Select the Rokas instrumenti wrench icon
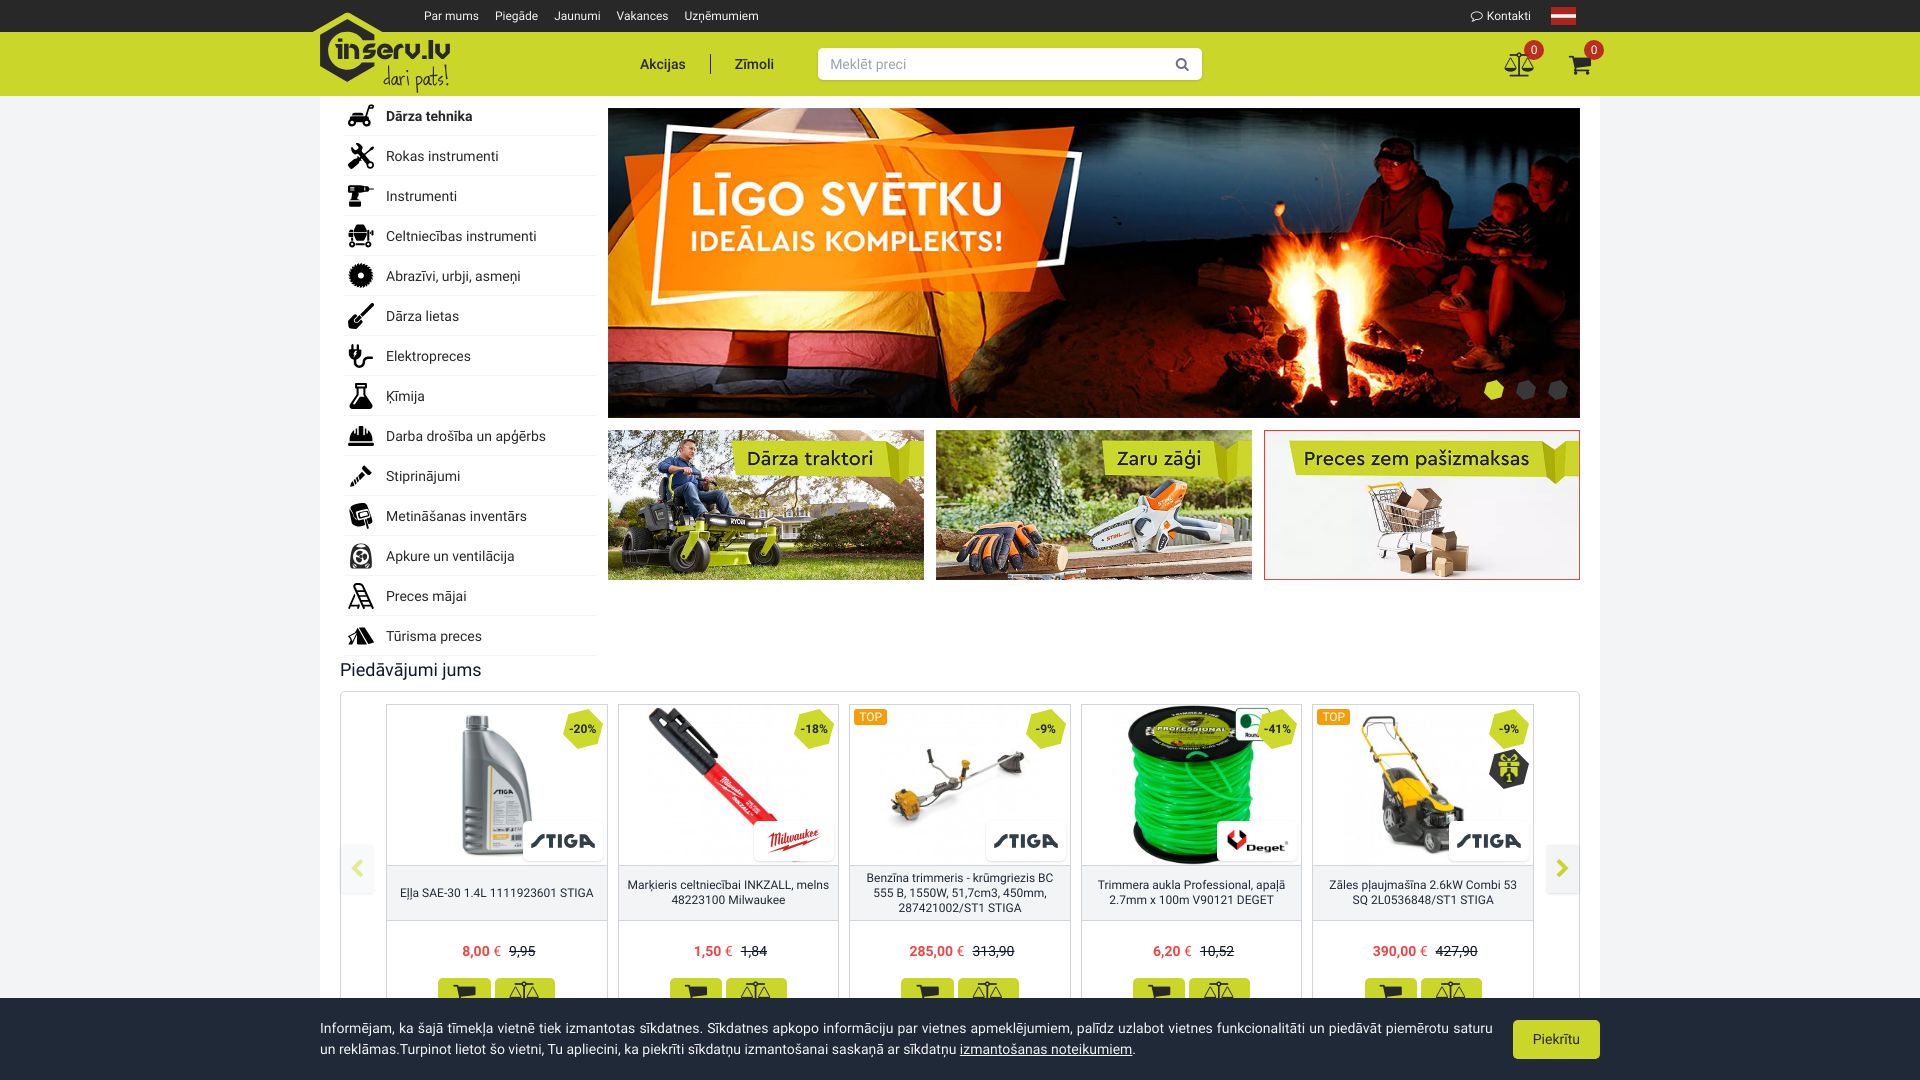The width and height of the screenshot is (1920, 1080). [x=359, y=155]
